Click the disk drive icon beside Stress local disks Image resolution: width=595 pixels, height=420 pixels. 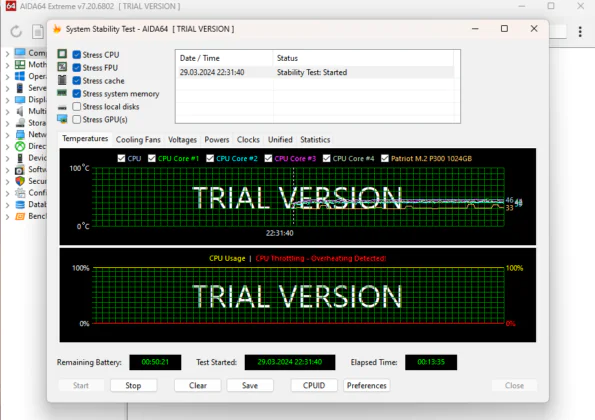62,107
